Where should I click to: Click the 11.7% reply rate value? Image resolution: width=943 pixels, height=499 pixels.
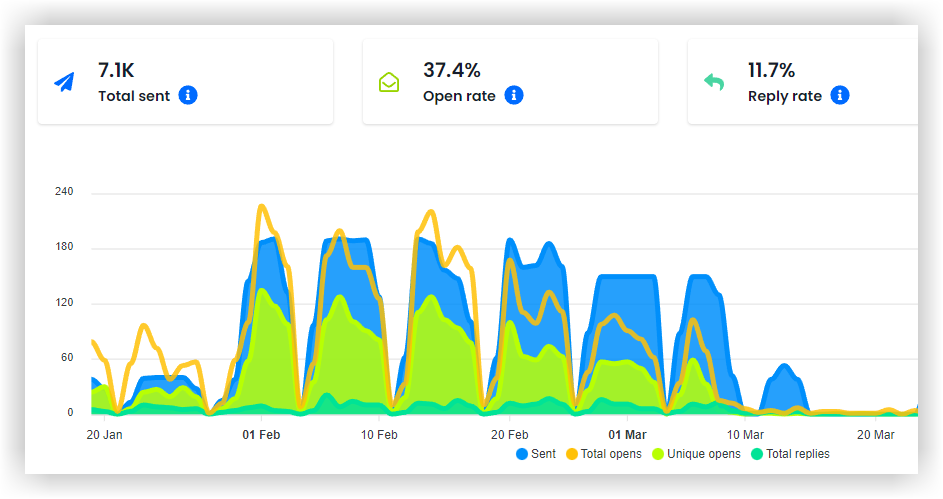point(772,70)
